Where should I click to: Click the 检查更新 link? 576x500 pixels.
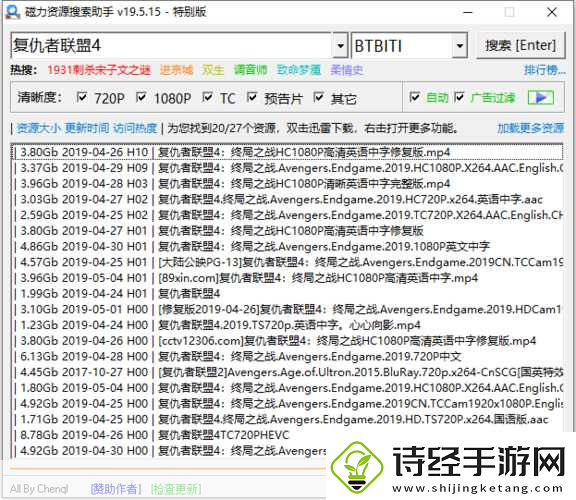[x=176, y=489]
